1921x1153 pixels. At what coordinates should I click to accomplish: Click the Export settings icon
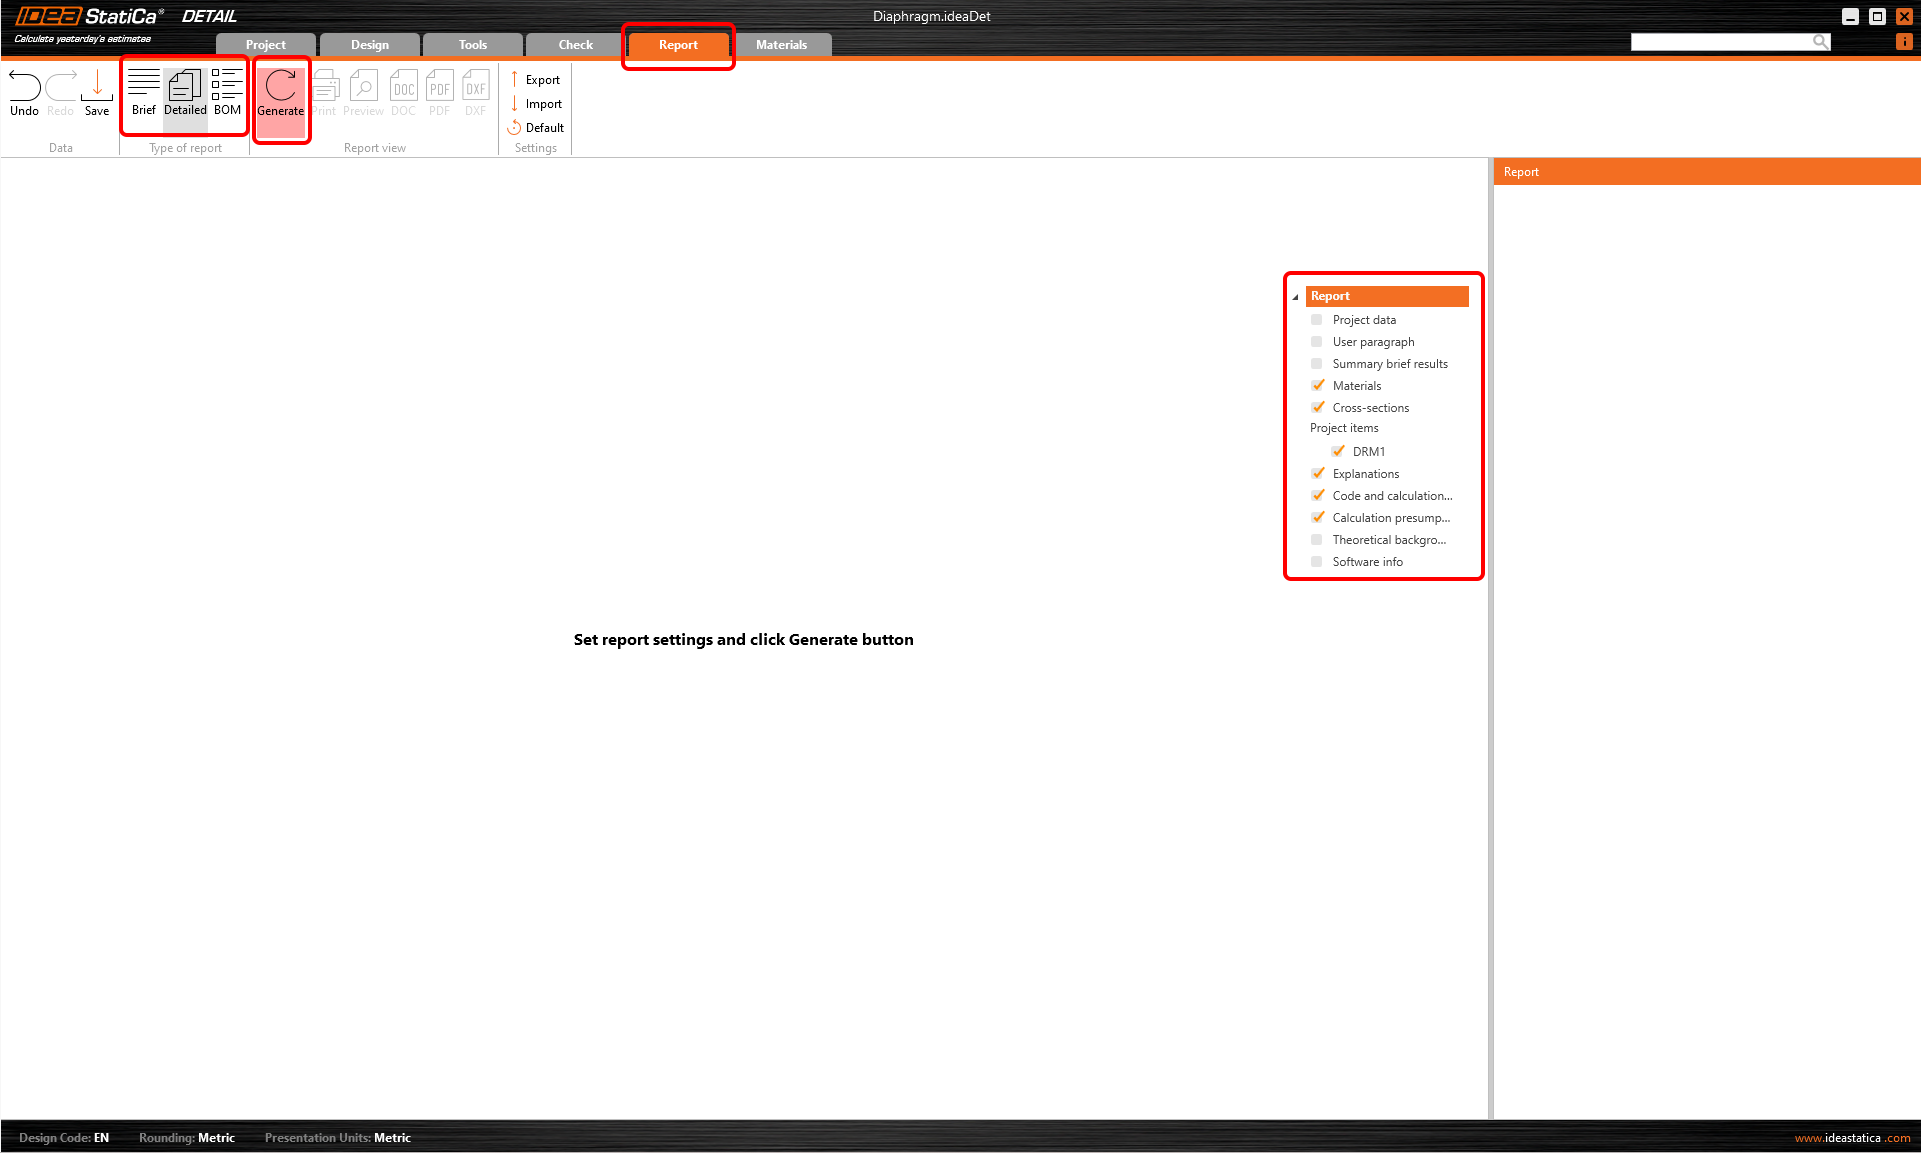[x=515, y=80]
